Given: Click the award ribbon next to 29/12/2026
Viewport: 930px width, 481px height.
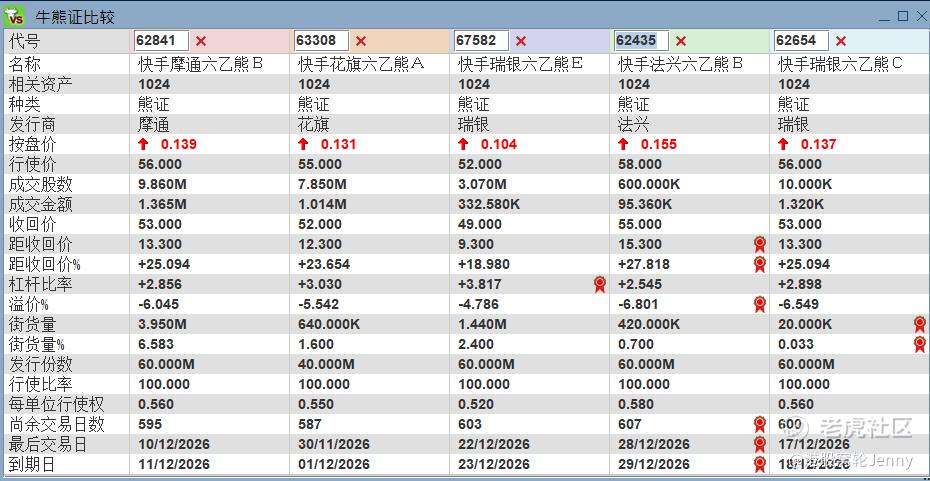Looking at the screenshot, I should [760, 464].
